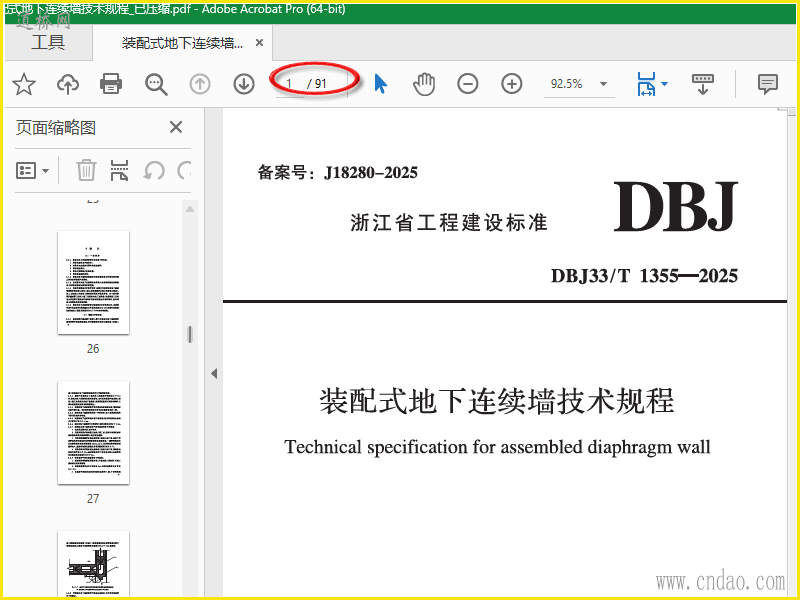Close the 页面缩略图 panel
The image size is (800, 600).
coord(176,127)
